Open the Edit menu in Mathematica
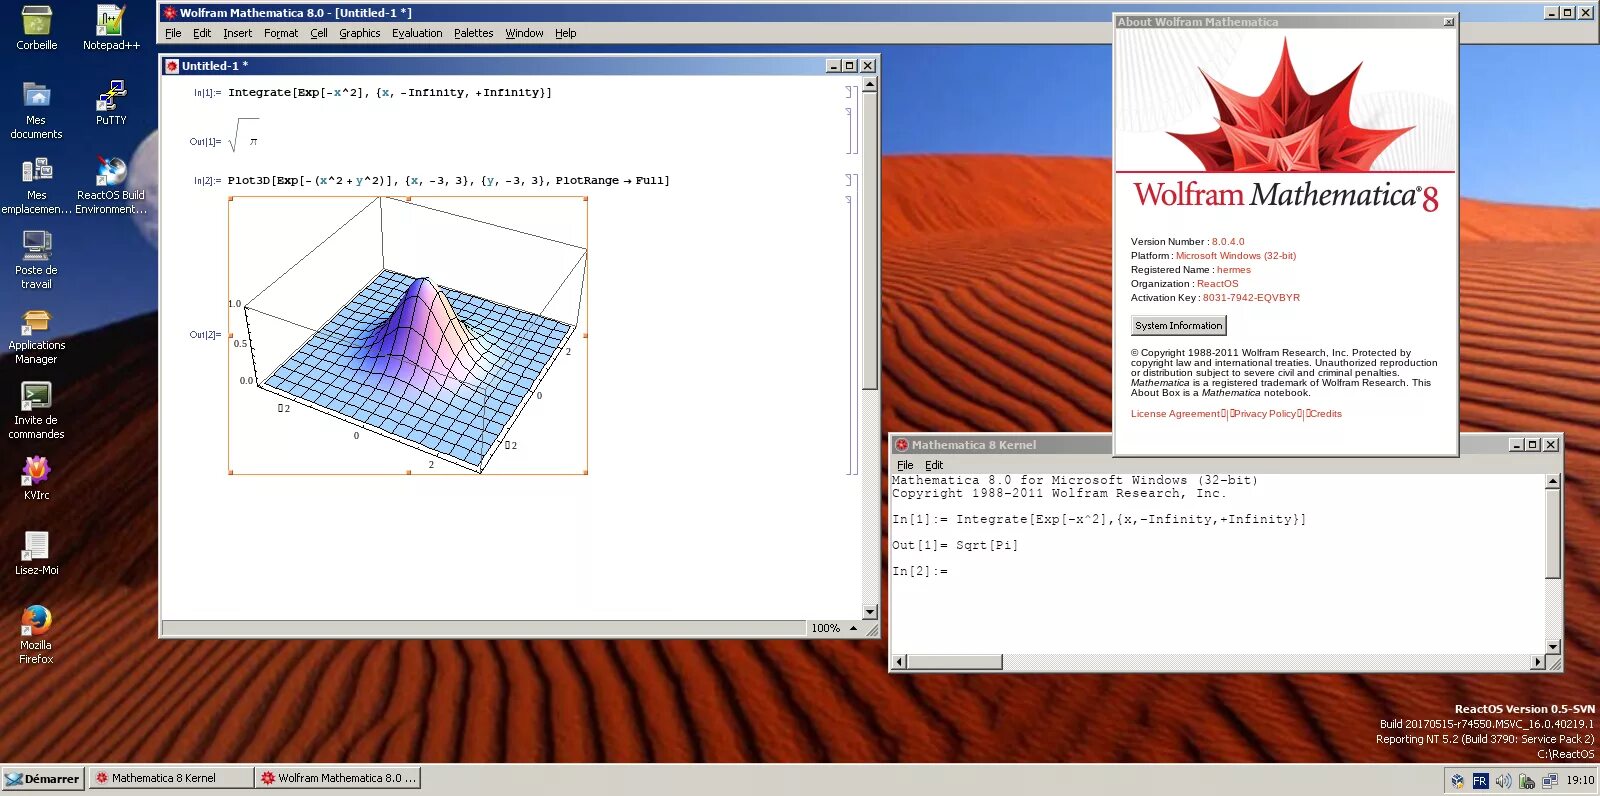Image resolution: width=1600 pixels, height=796 pixels. click(202, 33)
